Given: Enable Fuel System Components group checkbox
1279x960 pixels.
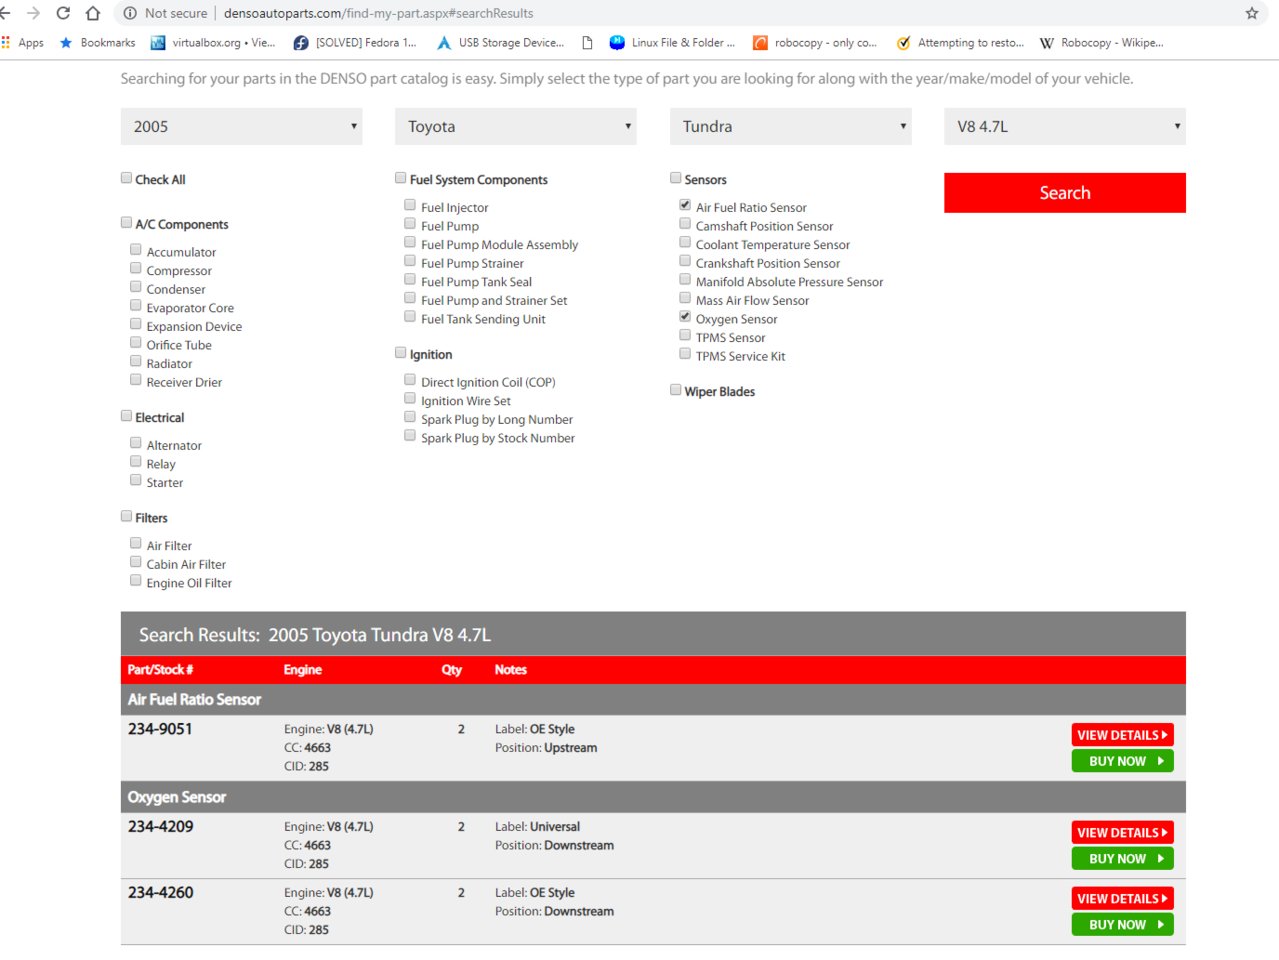Looking at the screenshot, I should [x=401, y=178].
